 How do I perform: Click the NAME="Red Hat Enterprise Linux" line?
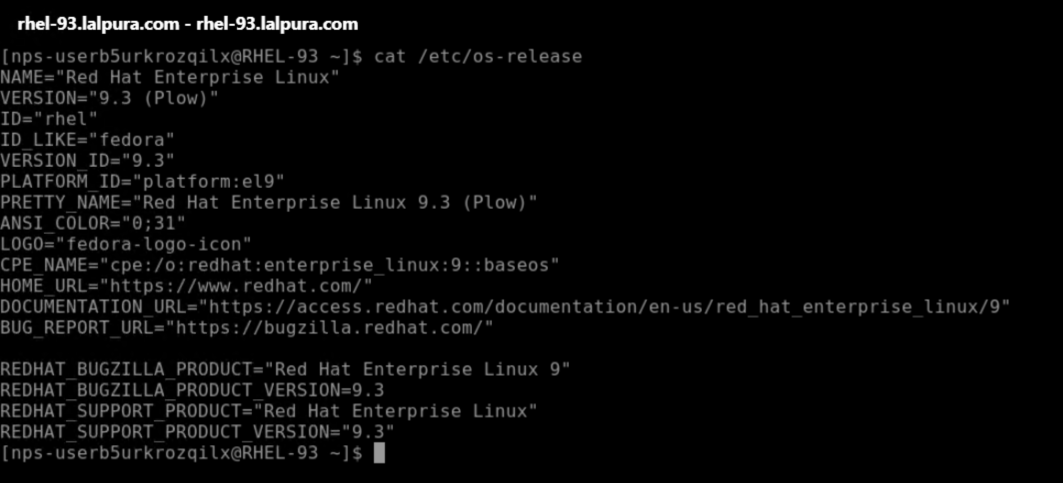[170, 77]
